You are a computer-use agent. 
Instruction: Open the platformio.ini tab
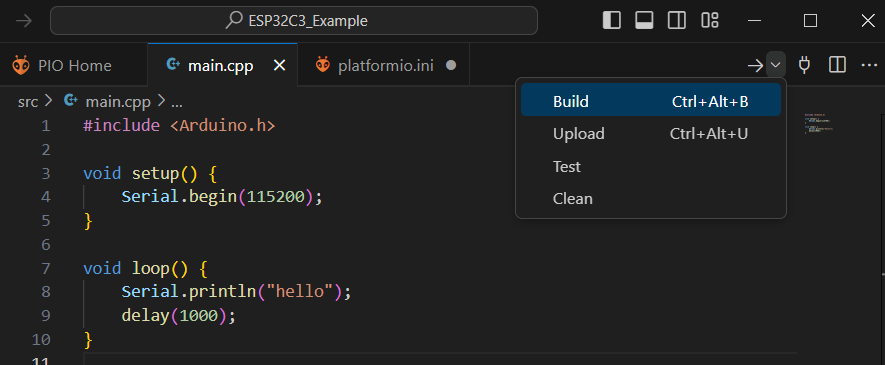click(x=385, y=65)
